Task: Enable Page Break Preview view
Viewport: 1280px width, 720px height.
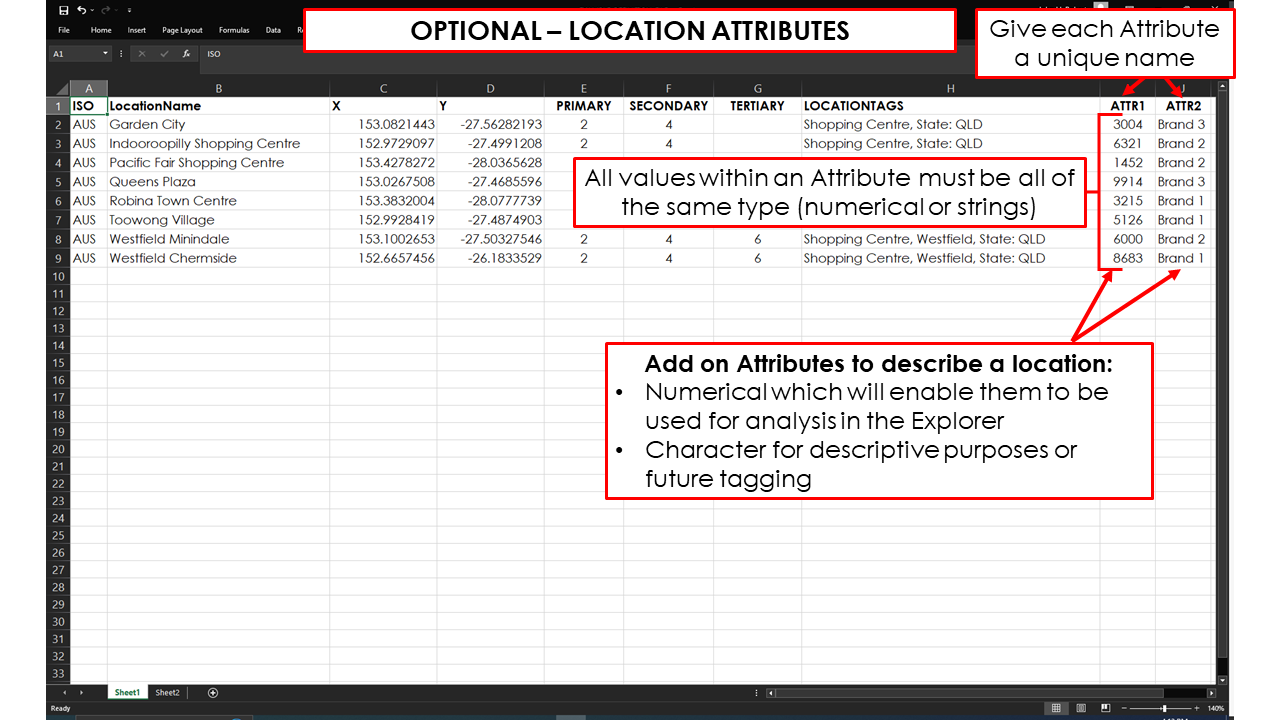Action: [x=1106, y=707]
